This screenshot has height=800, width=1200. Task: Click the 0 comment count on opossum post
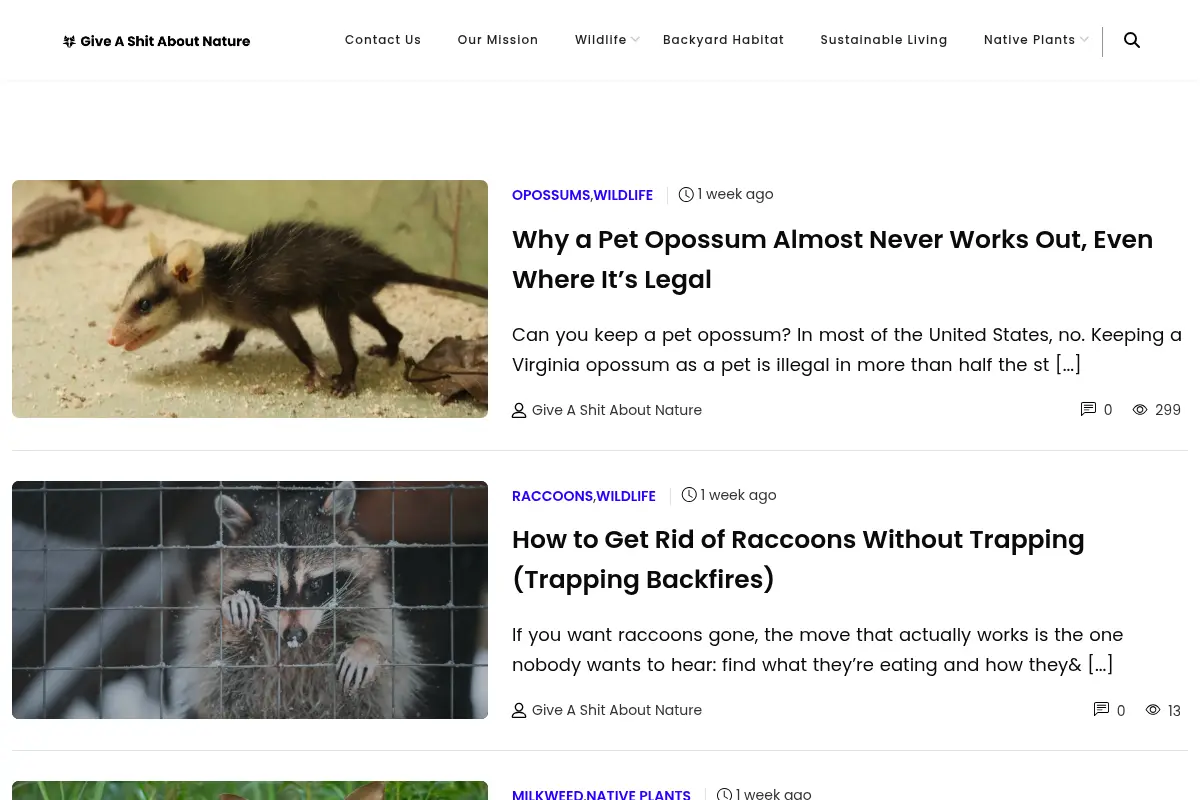[1108, 410]
